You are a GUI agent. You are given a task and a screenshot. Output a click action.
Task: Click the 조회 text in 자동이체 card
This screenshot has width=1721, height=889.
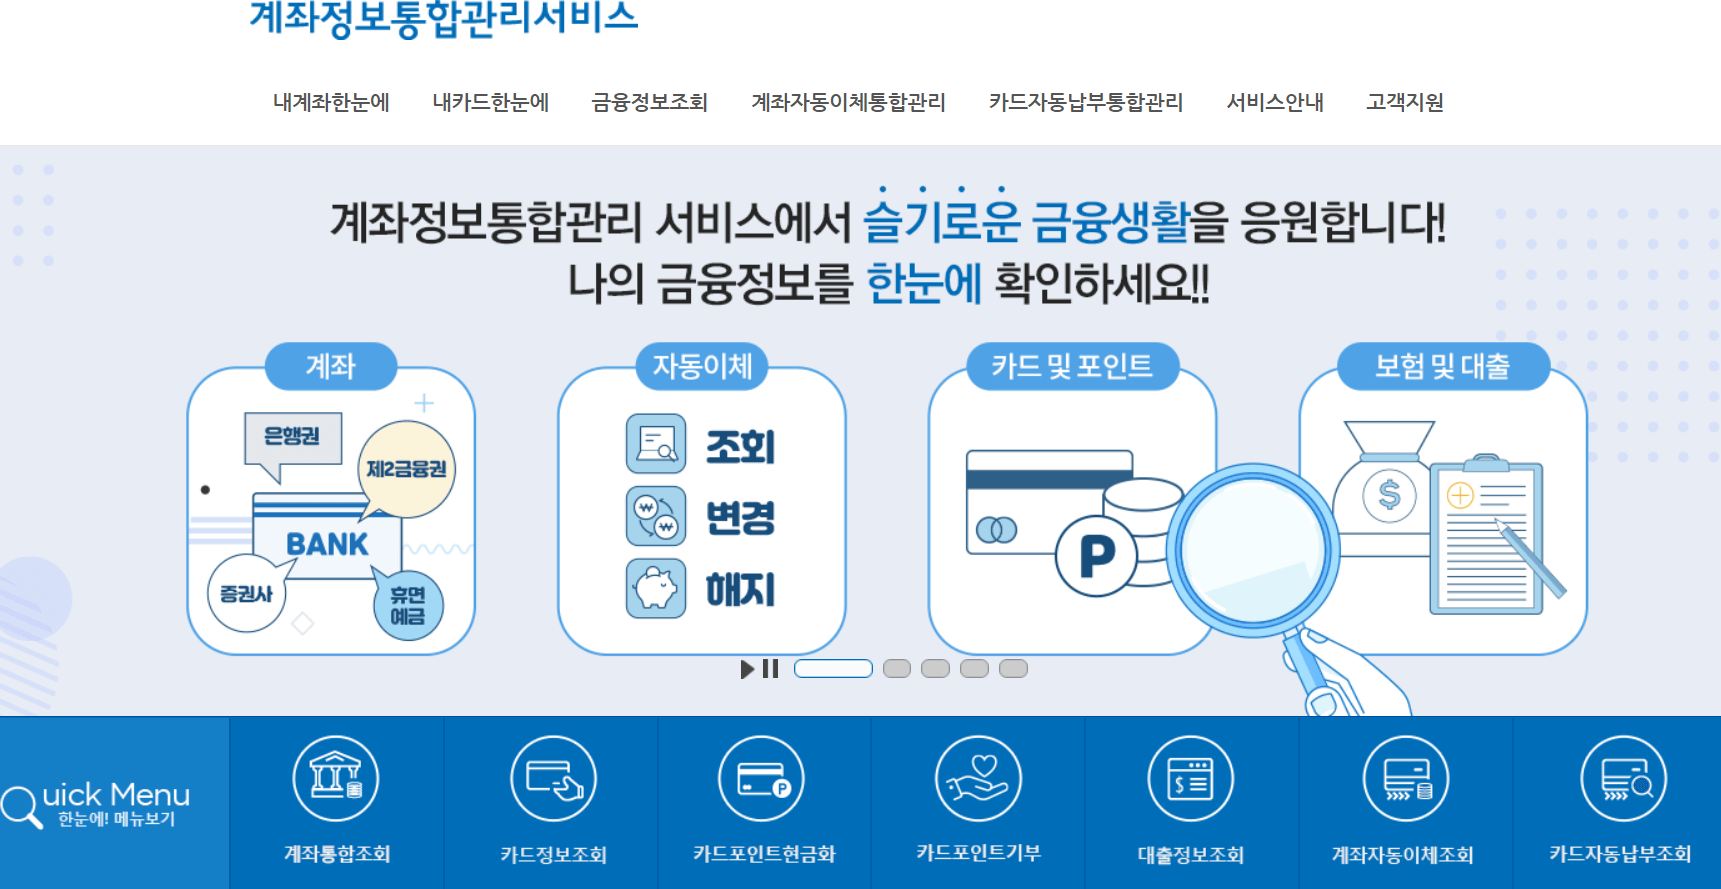coord(741,446)
